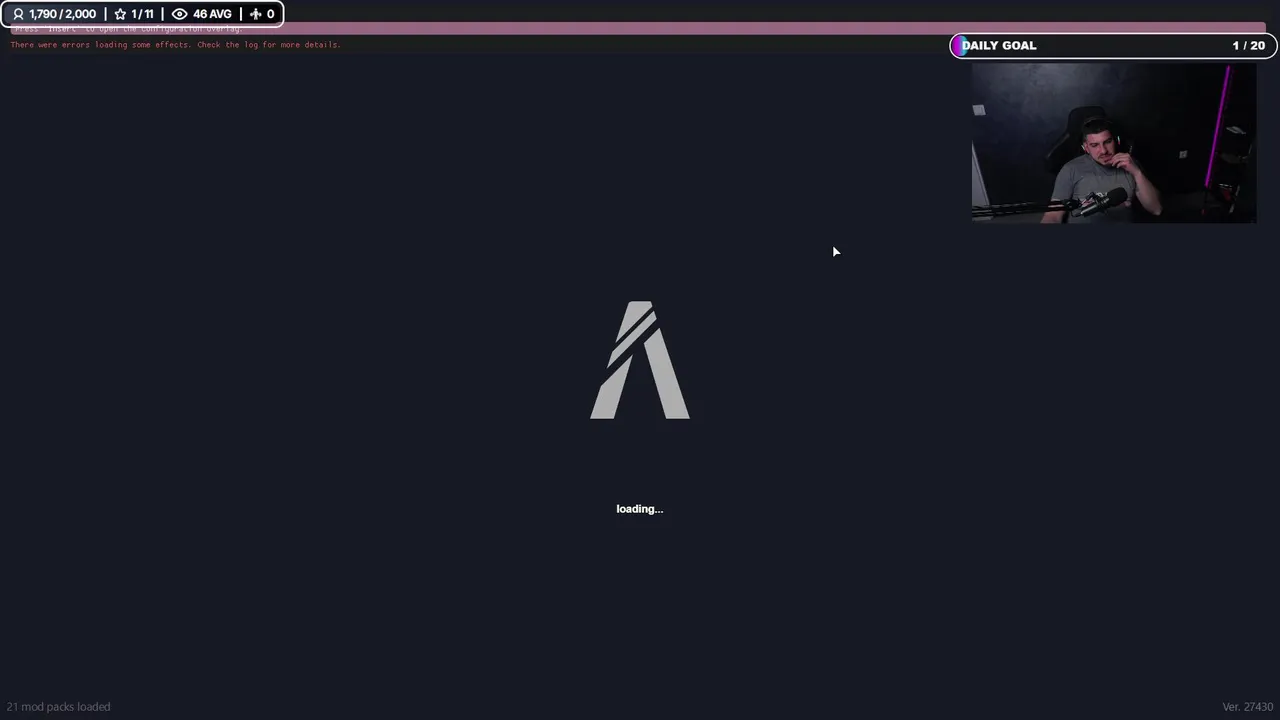Click the Daily Goal progress bar
Viewport: 1280px width, 720px height.
(x=1113, y=45)
